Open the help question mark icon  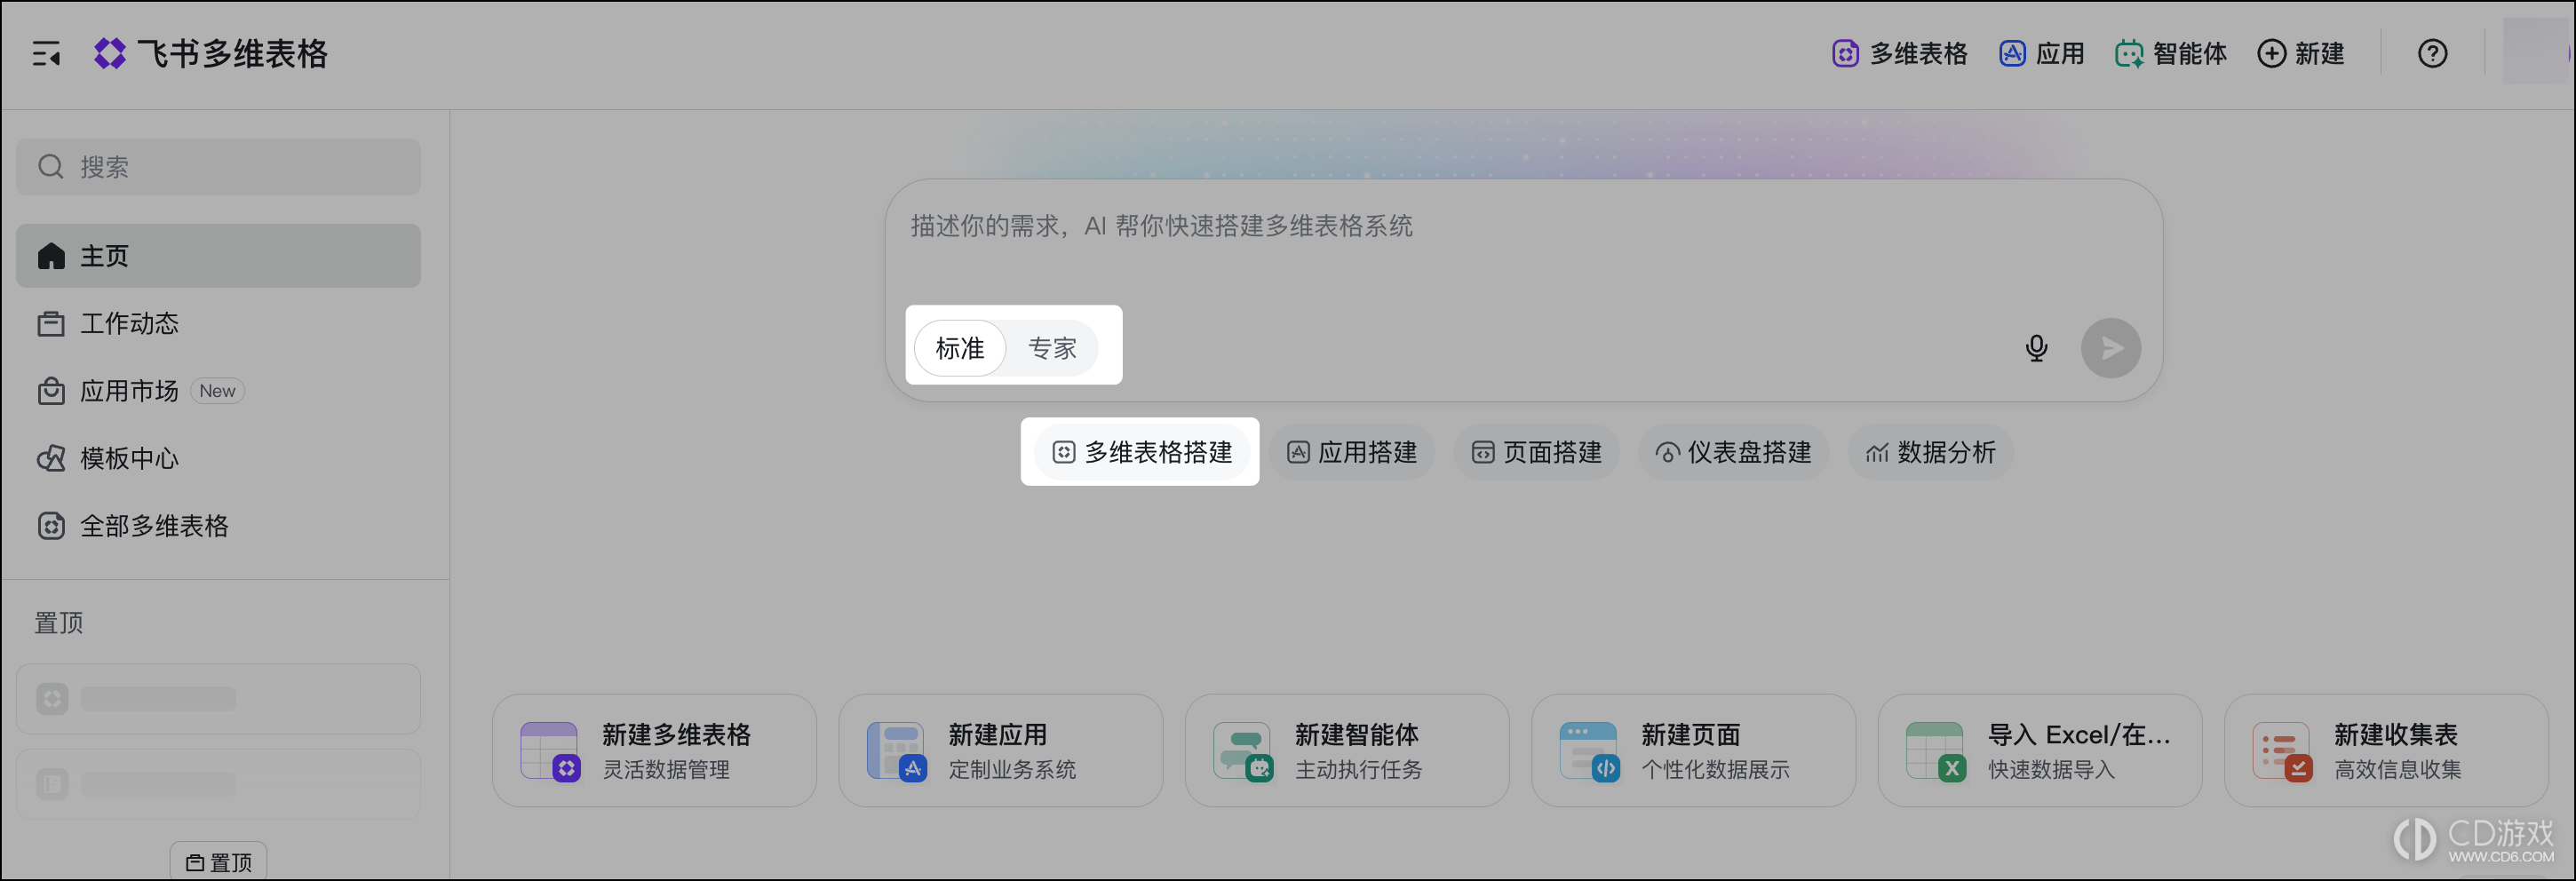point(2432,54)
